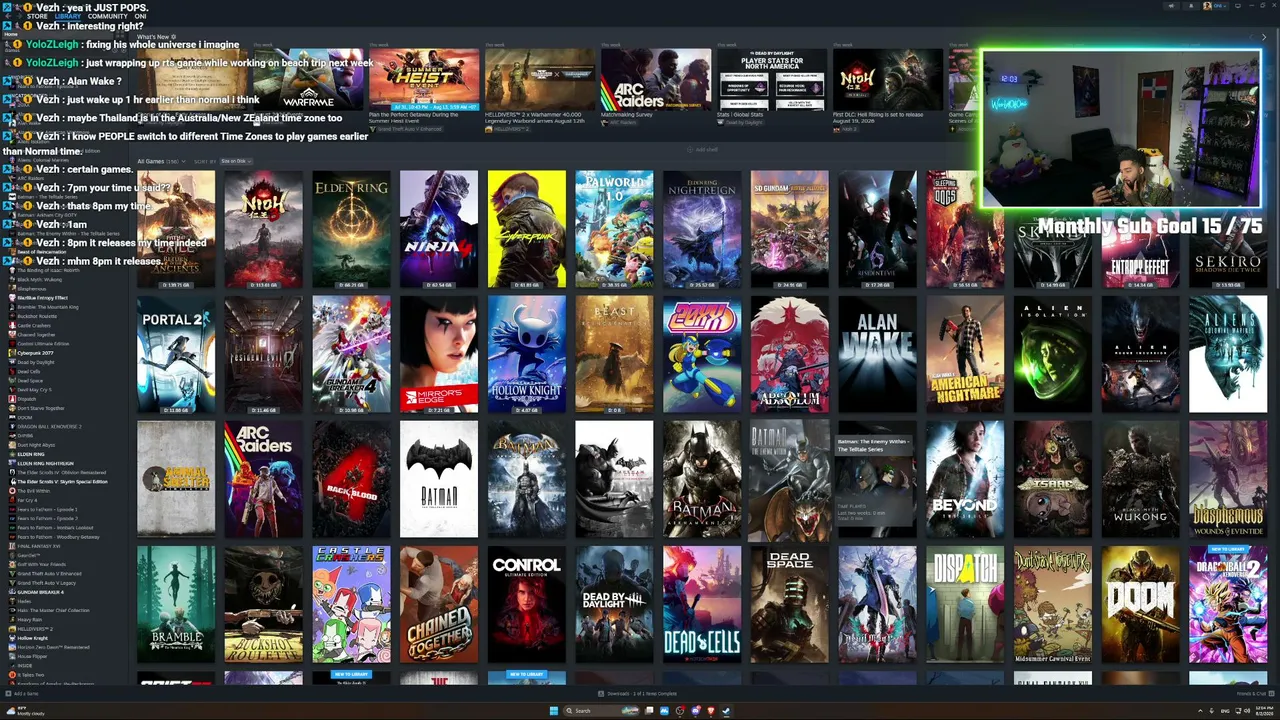Select the Control Ultimate Edition cover art
The height and width of the screenshot is (720, 1280).
click(x=527, y=604)
